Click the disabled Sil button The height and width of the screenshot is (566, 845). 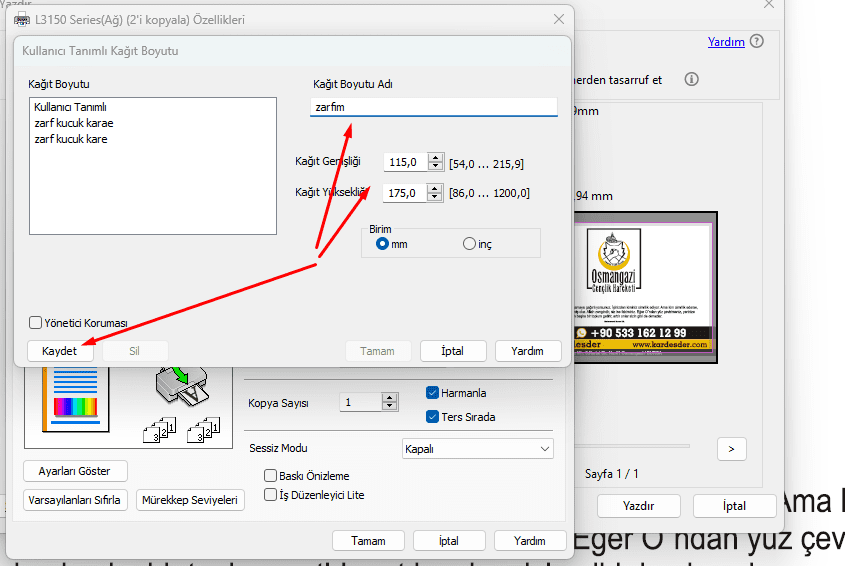pyautogui.click(x=135, y=351)
